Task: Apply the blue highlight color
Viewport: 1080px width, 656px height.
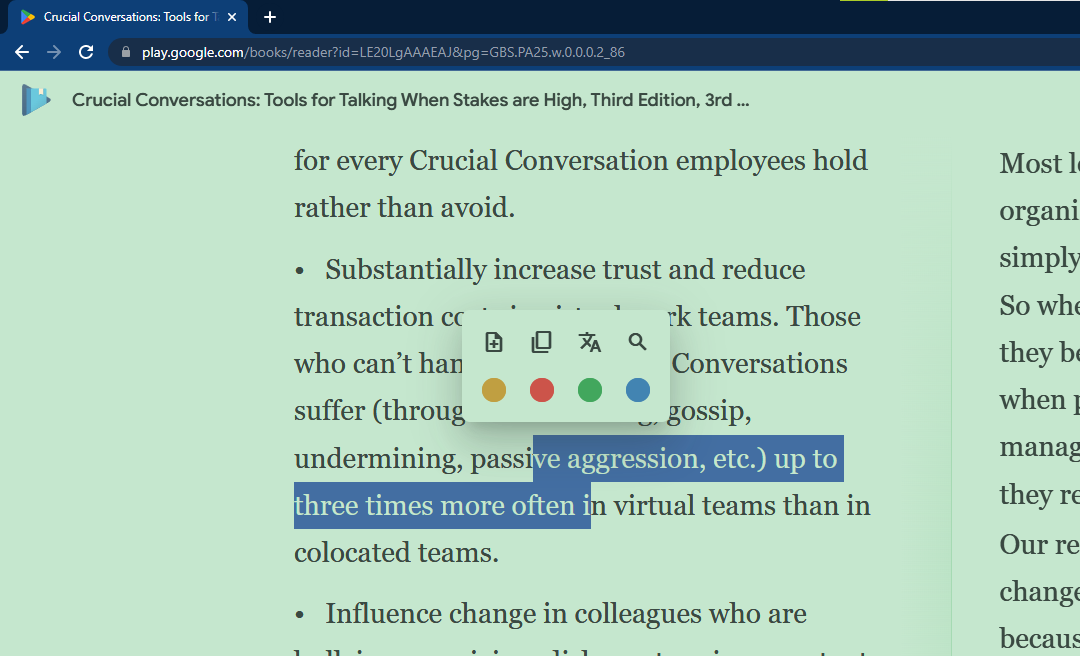Action: pyautogui.click(x=638, y=390)
